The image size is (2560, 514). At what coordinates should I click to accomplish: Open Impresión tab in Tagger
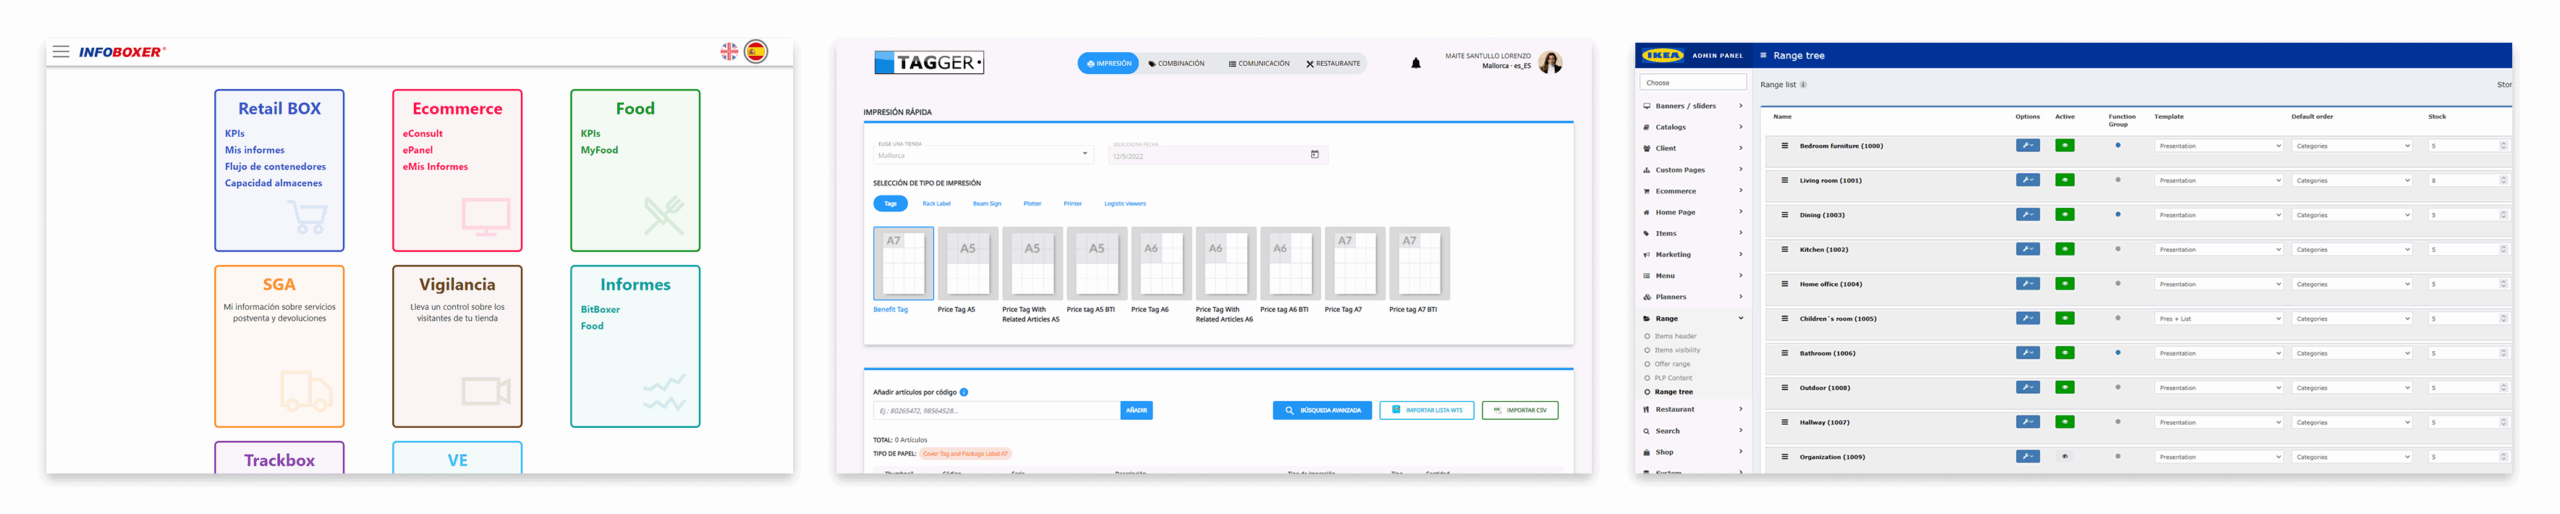coord(1108,63)
